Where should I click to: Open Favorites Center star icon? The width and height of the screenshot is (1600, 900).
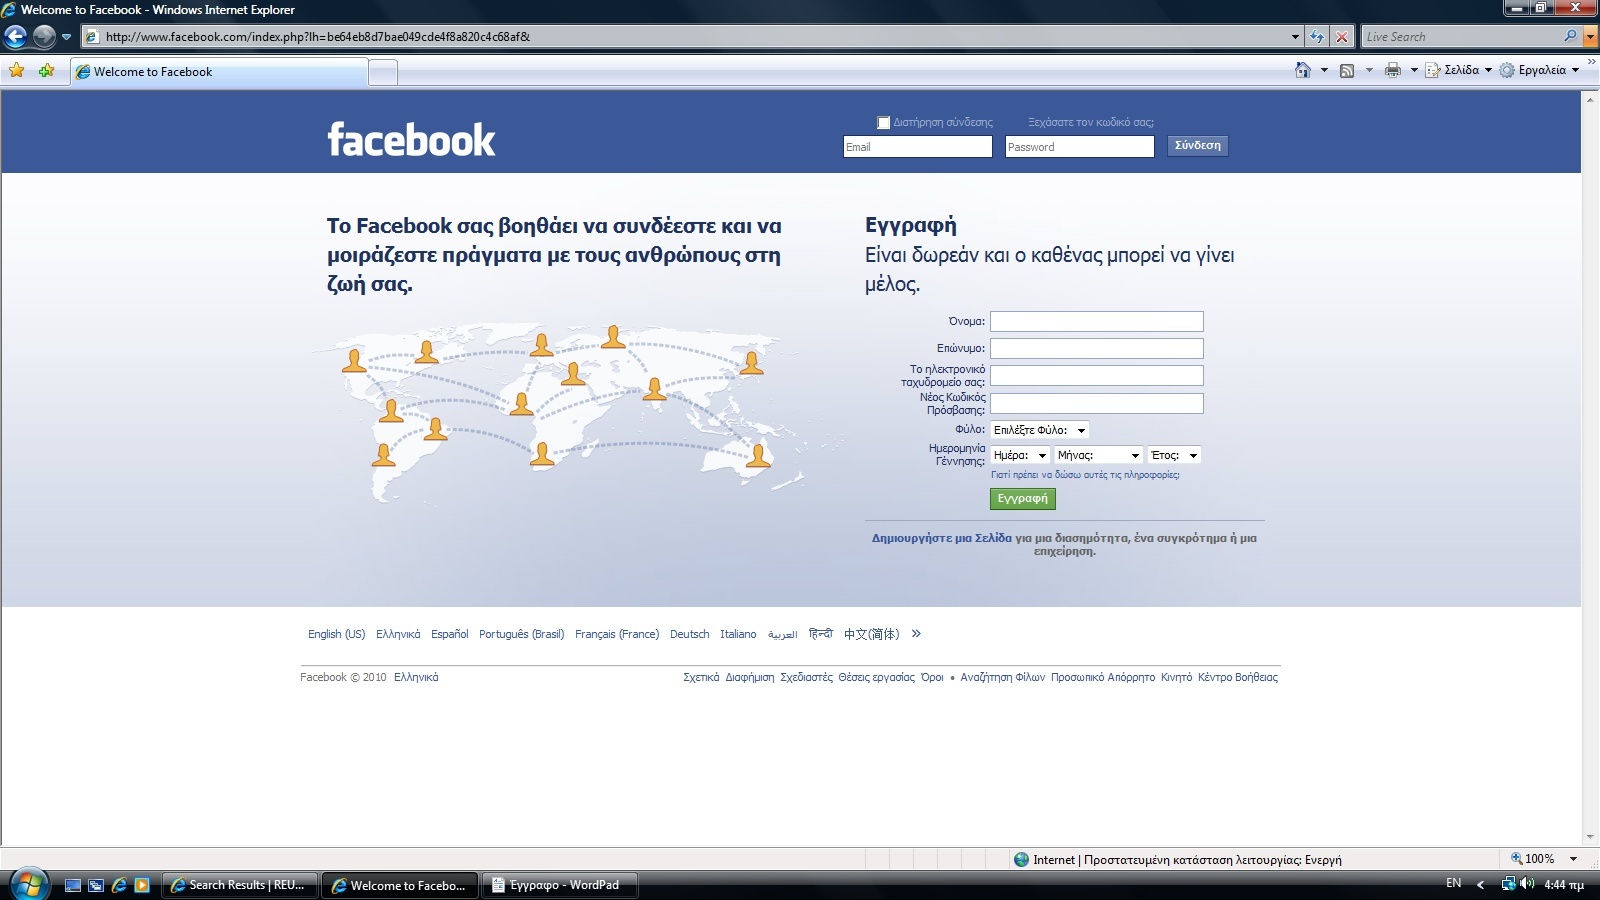tap(16, 71)
